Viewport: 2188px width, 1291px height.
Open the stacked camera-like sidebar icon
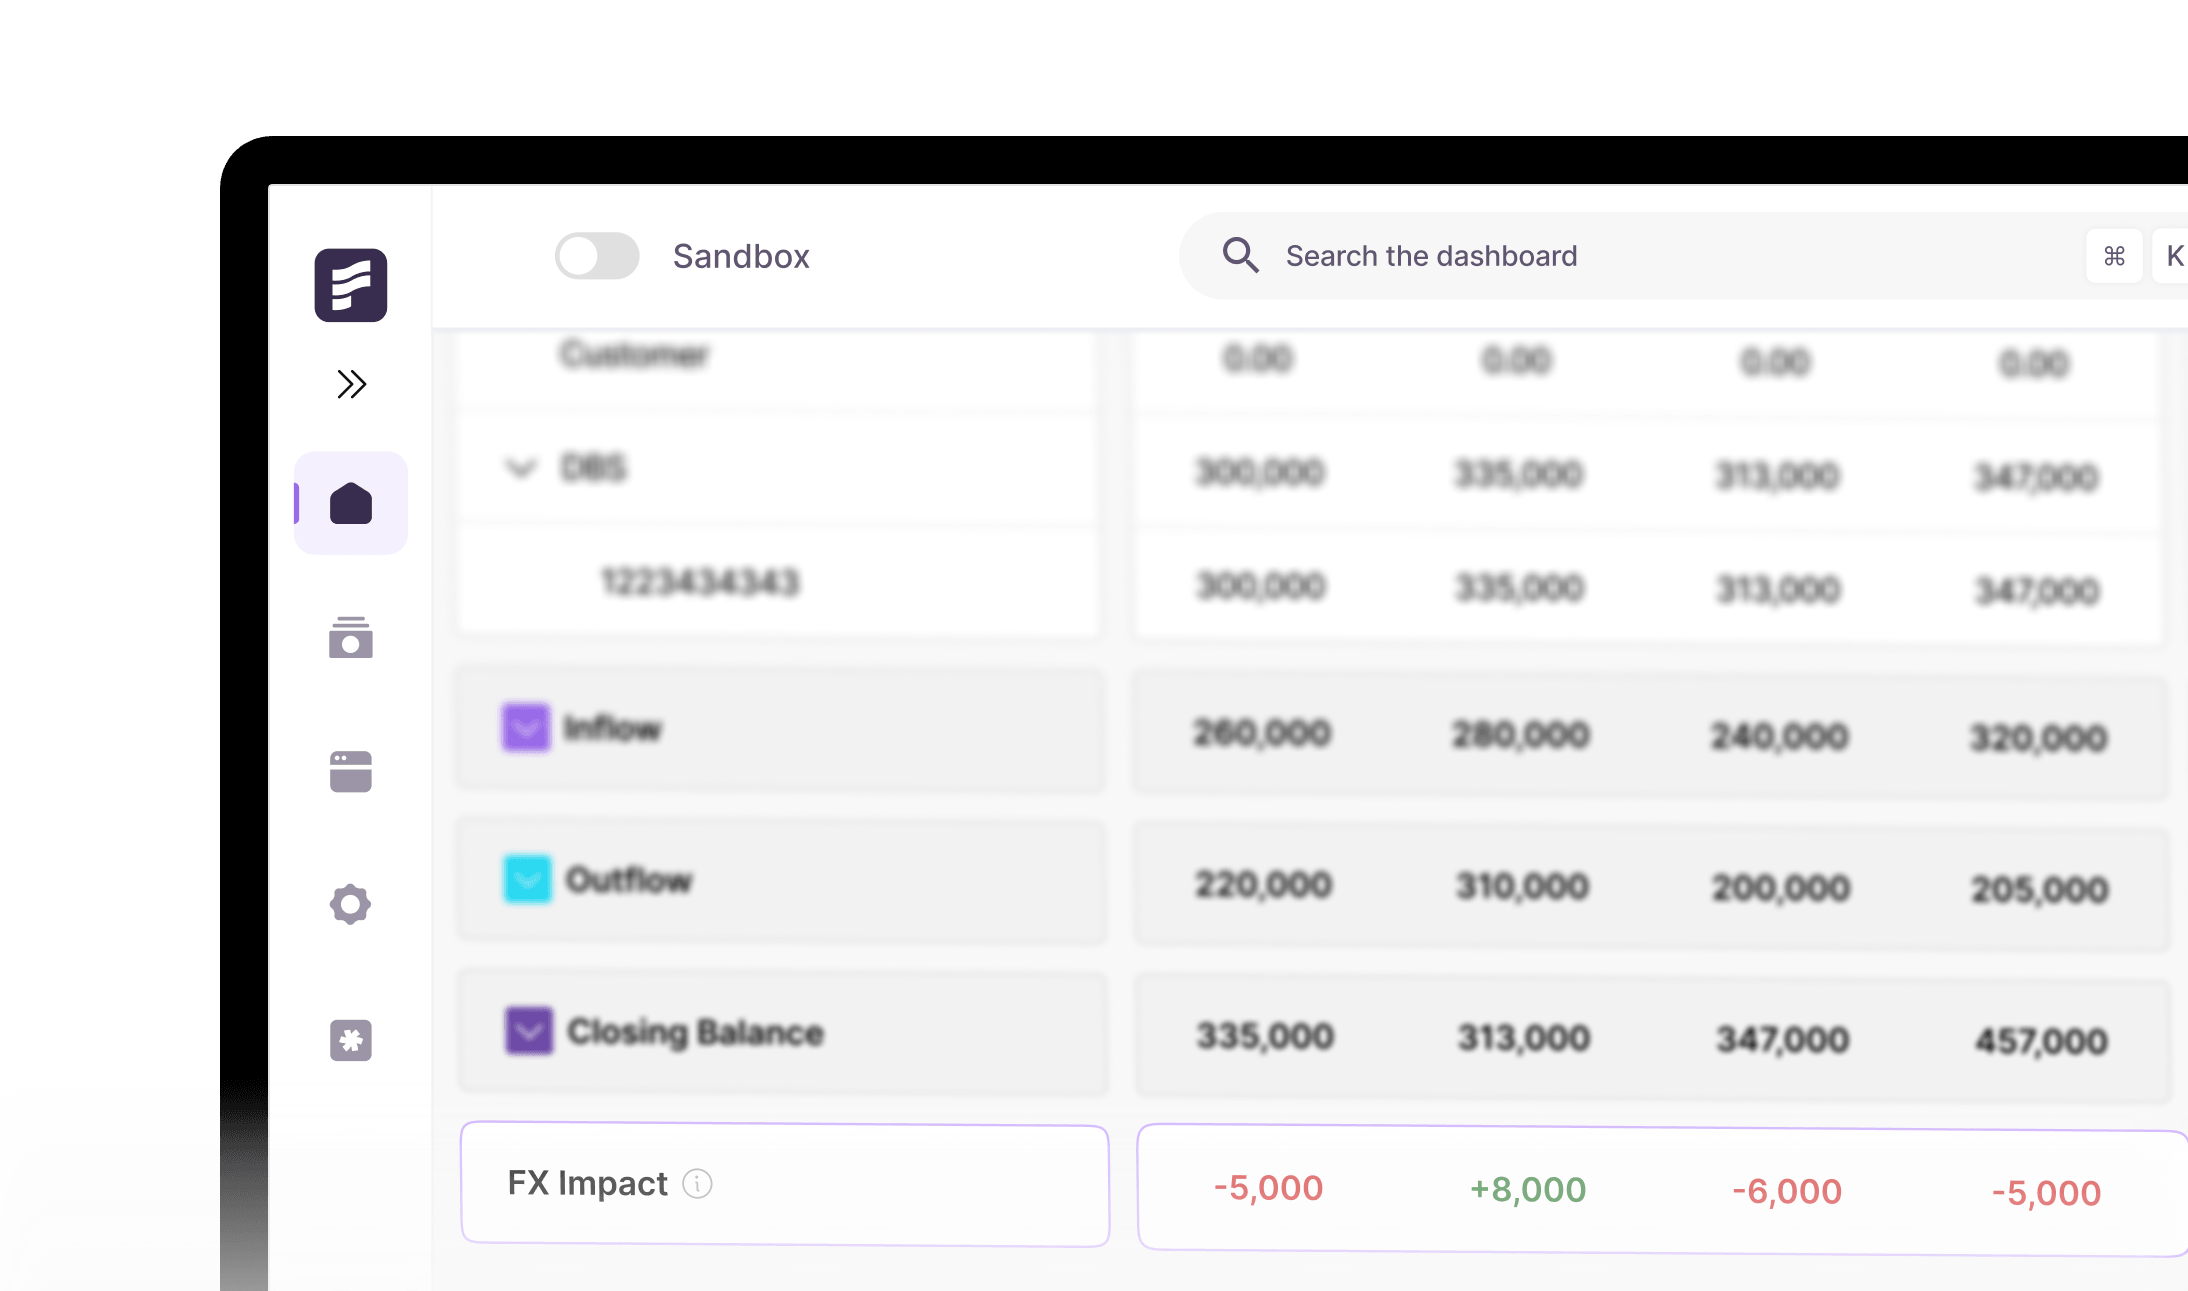click(351, 638)
